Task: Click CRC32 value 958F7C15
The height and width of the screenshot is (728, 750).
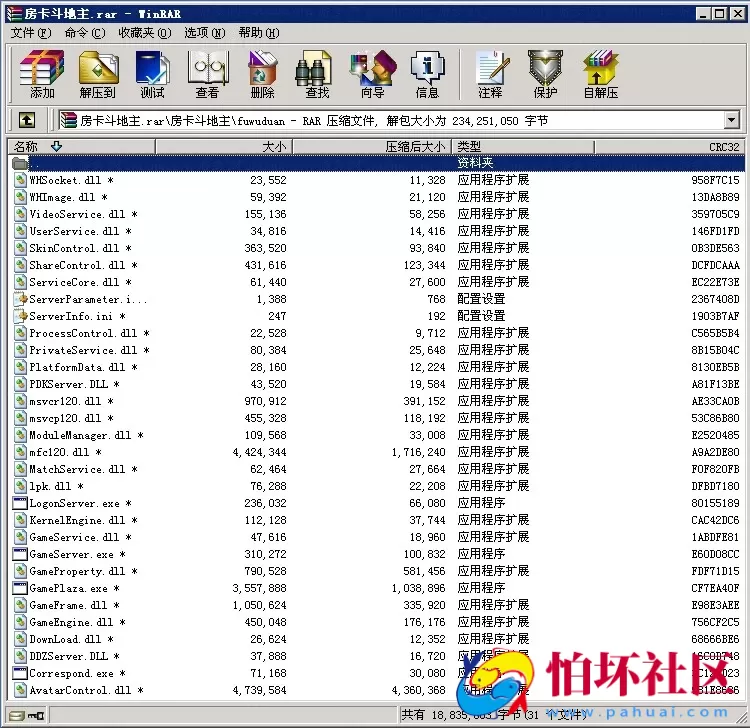Action: 715,180
